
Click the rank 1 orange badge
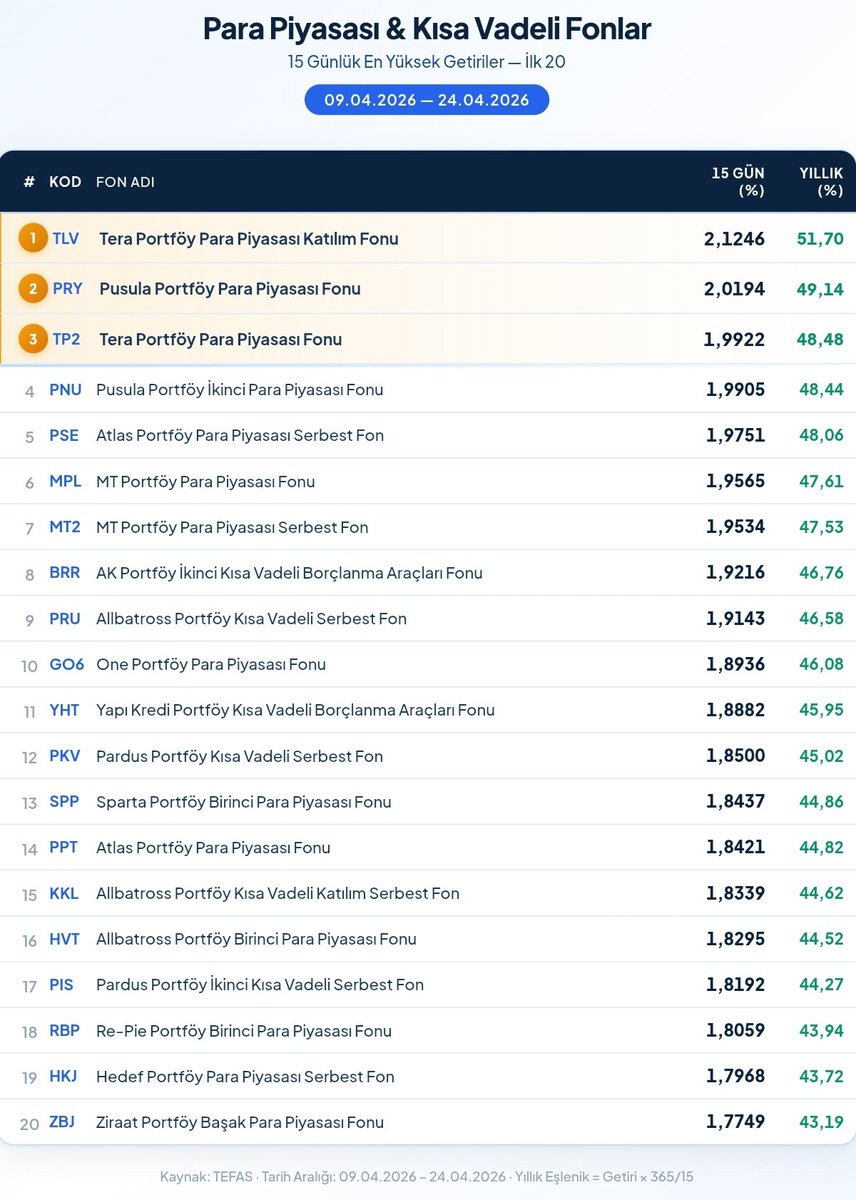click(33, 238)
